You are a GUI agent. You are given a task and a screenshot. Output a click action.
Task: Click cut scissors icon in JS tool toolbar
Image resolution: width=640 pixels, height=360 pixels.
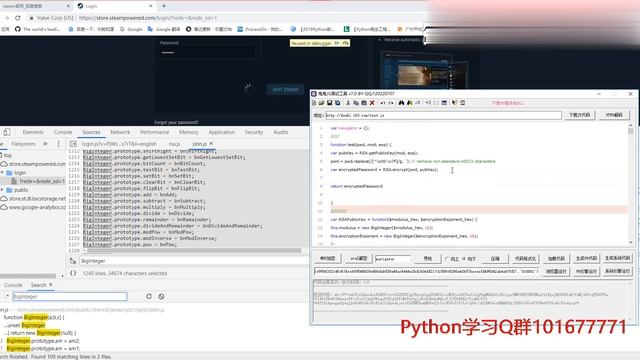click(348, 103)
